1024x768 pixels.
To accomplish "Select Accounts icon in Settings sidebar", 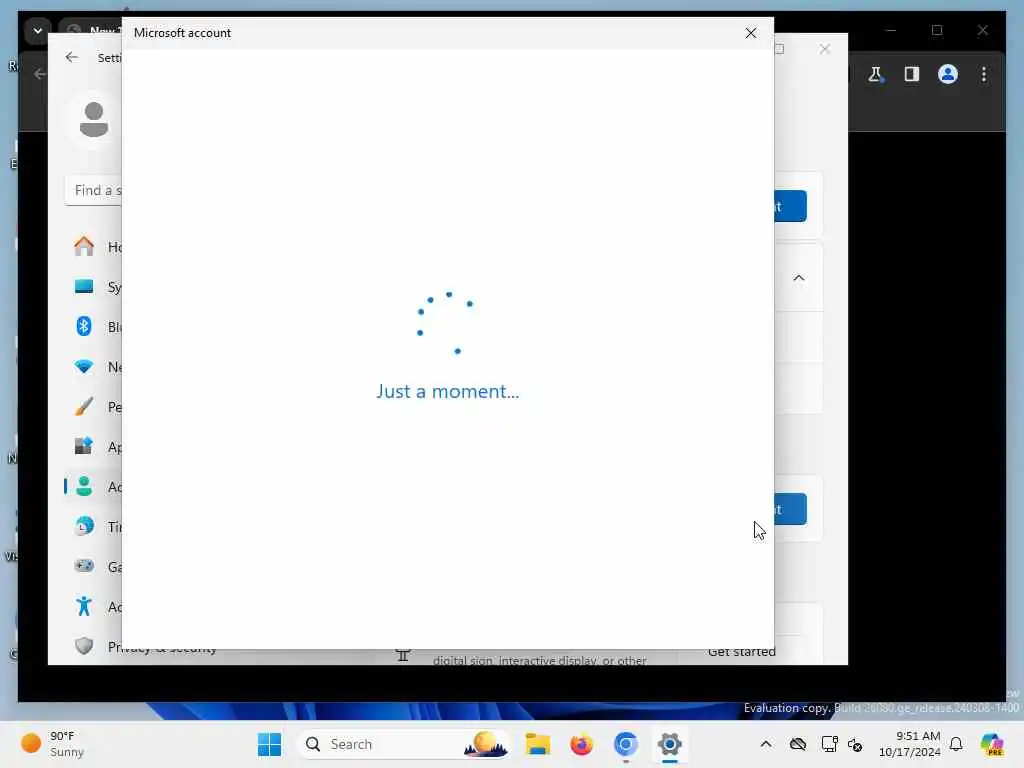I will [x=84, y=487].
